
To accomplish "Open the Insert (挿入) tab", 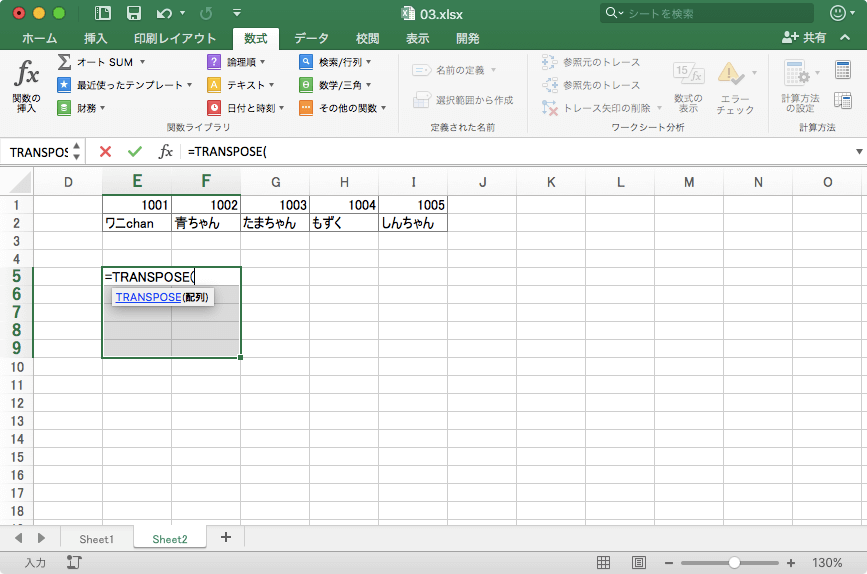I will point(96,38).
